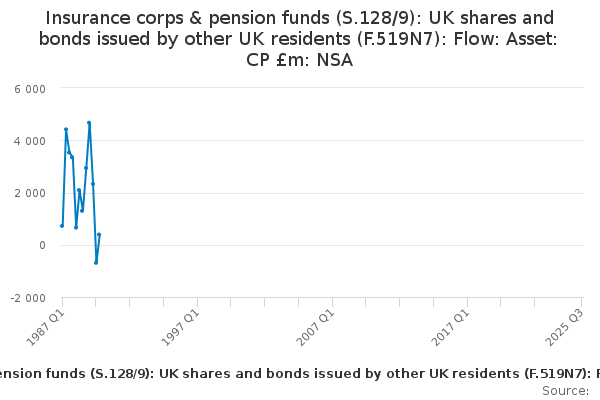Click the chart title text
Viewport: 600px width, 400px height.
coord(299,39)
